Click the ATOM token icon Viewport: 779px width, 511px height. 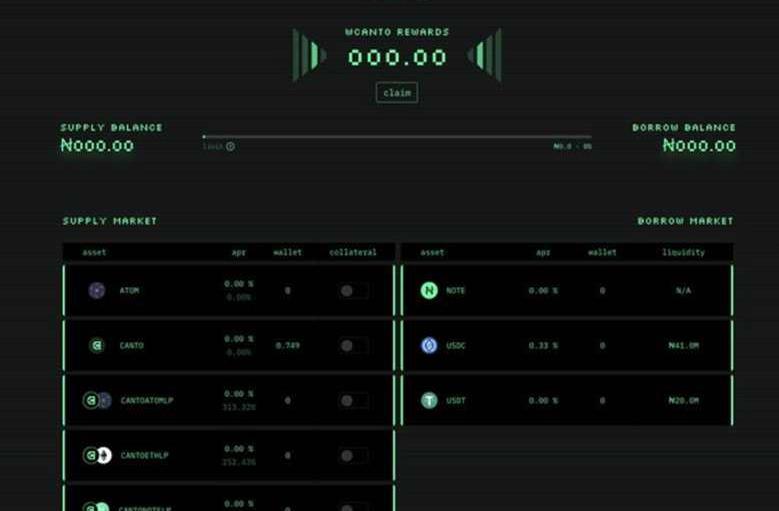(x=97, y=291)
